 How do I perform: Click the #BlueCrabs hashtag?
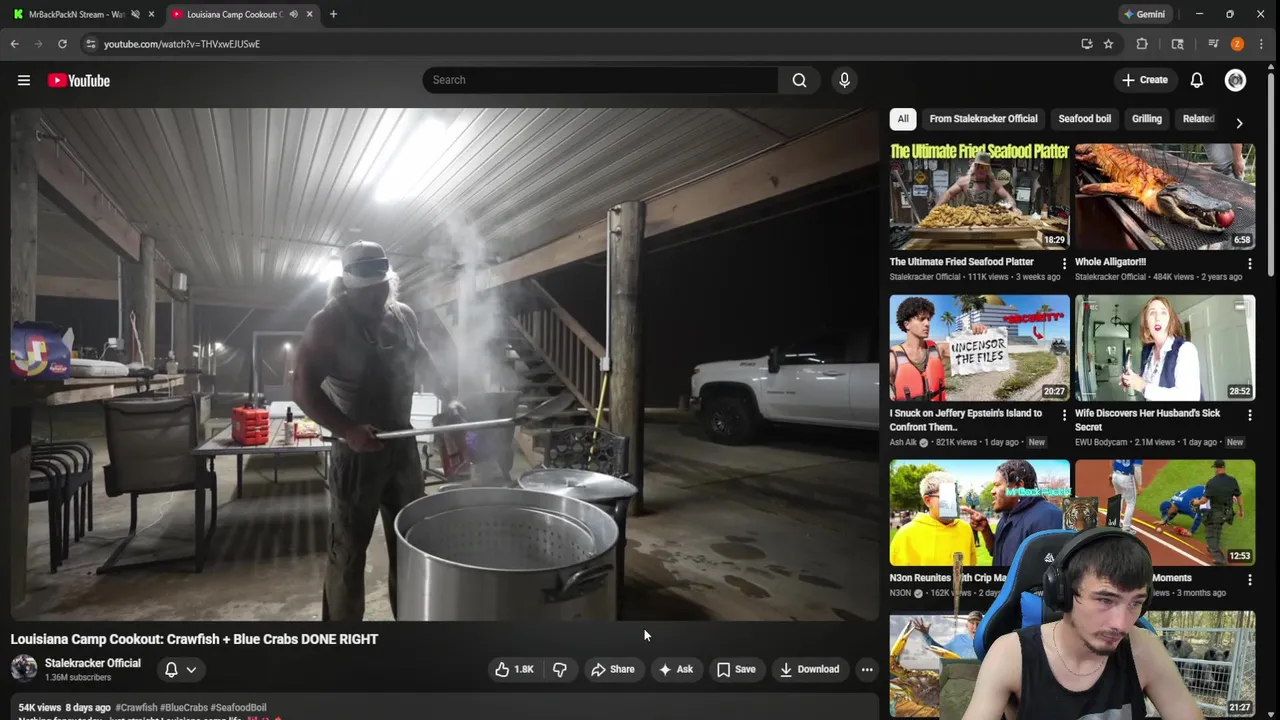pyautogui.click(x=184, y=707)
